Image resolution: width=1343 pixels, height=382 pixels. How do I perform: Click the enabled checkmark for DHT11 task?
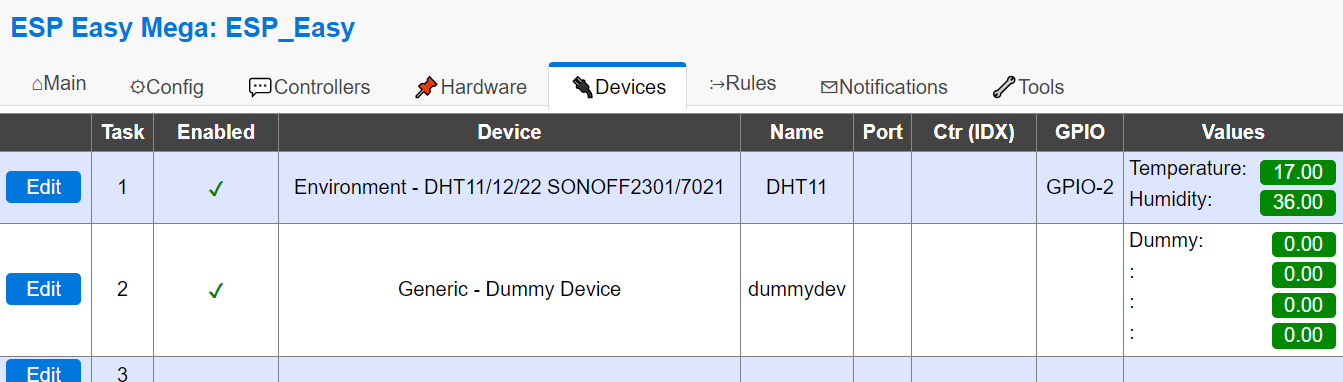[x=215, y=189]
